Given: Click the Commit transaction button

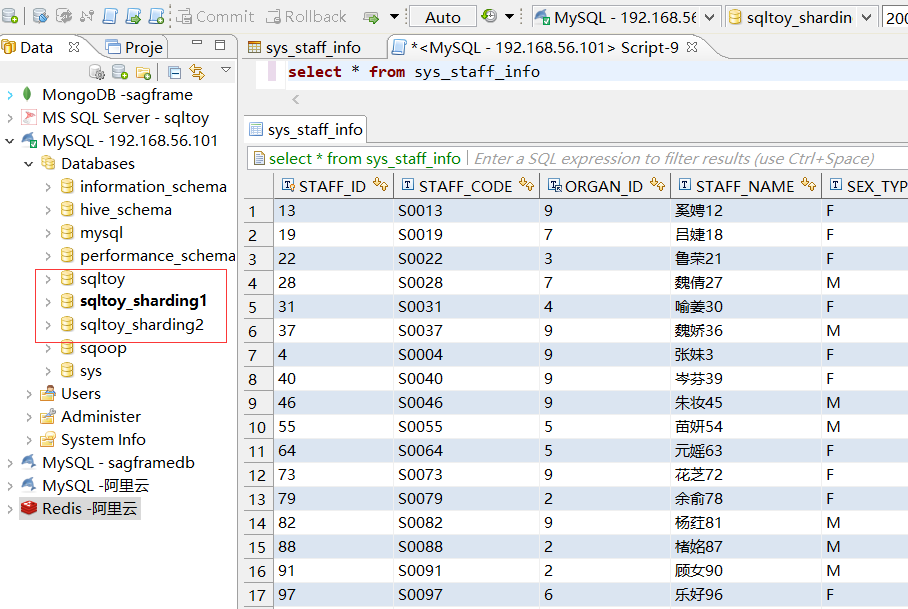Looking at the screenshot, I should pos(214,16).
